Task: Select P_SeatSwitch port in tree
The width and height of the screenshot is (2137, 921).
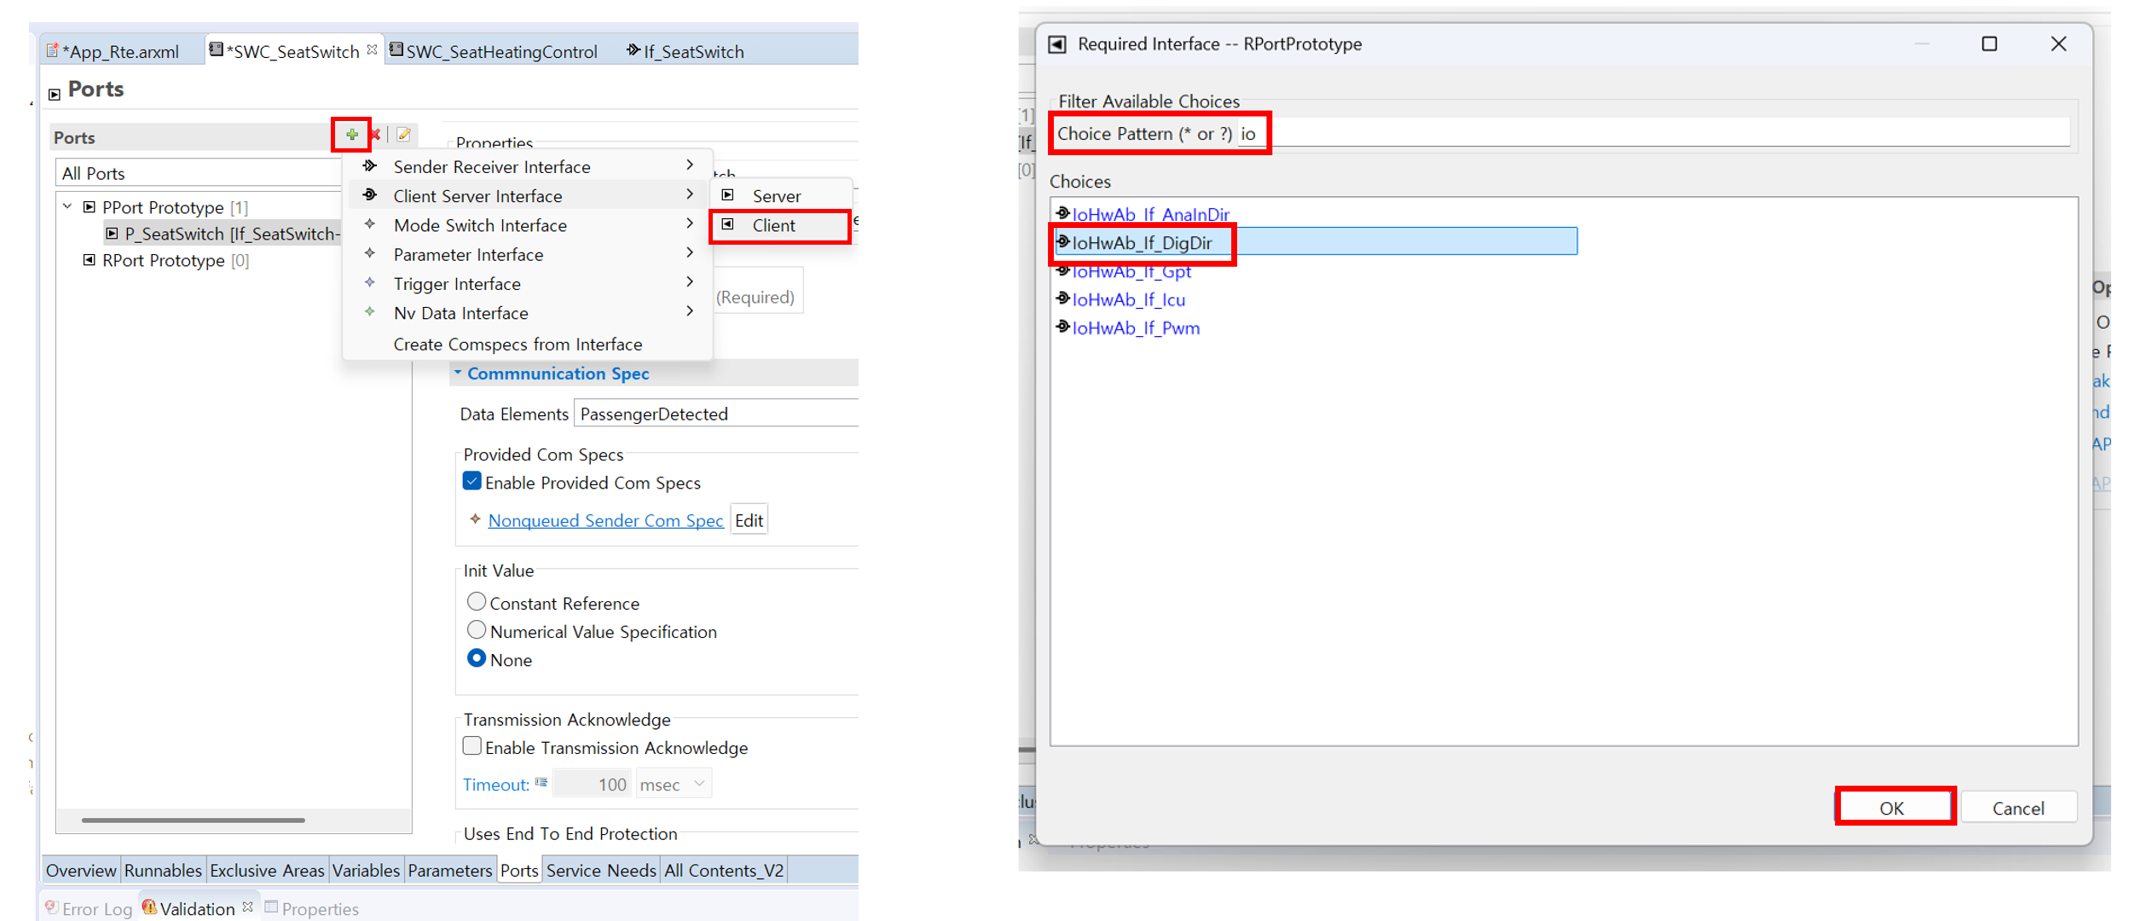Action: (230, 234)
